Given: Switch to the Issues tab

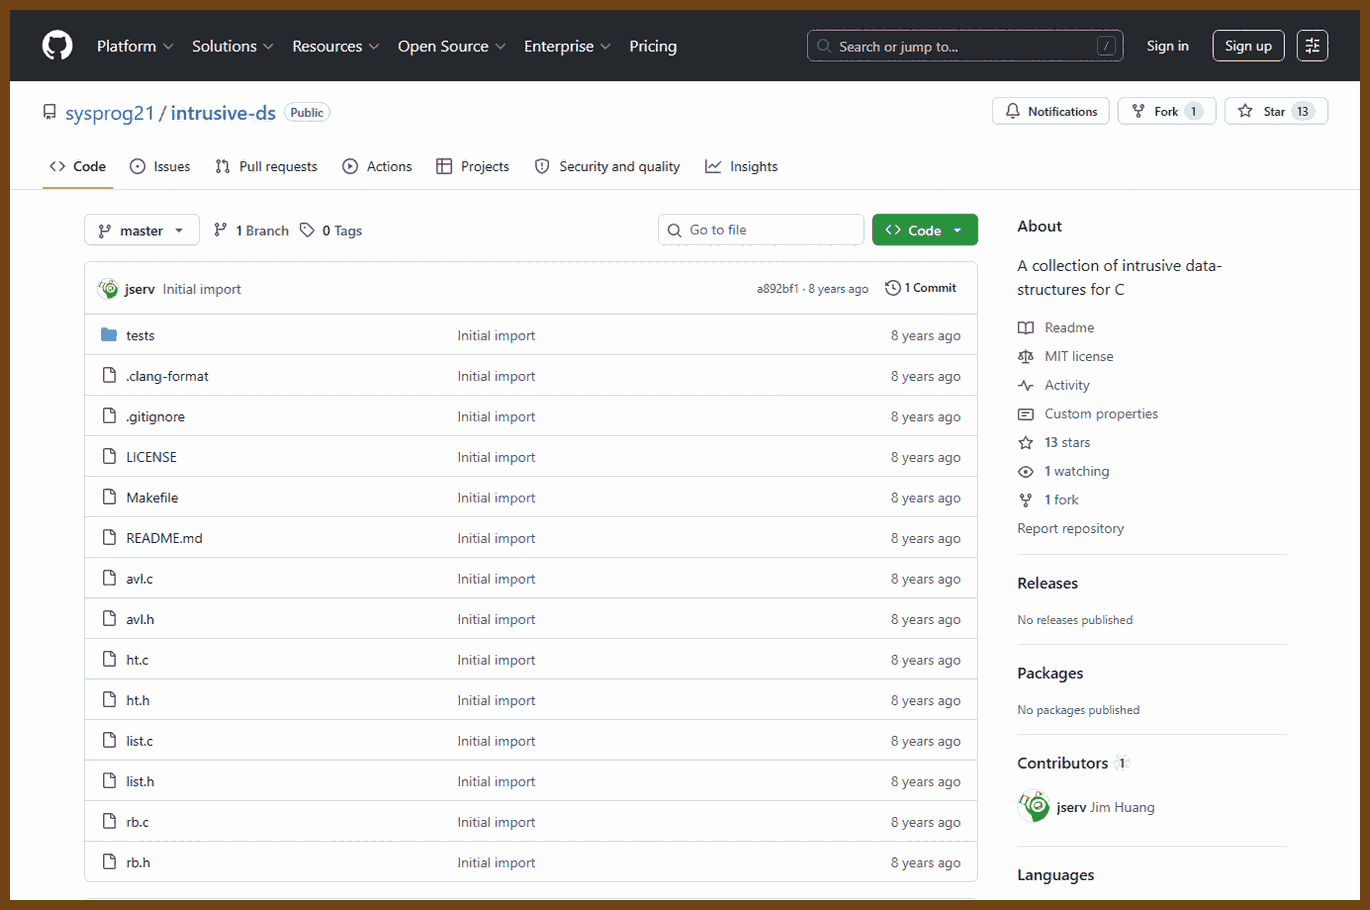Looking at the screenshot, I should coord(160,167).
